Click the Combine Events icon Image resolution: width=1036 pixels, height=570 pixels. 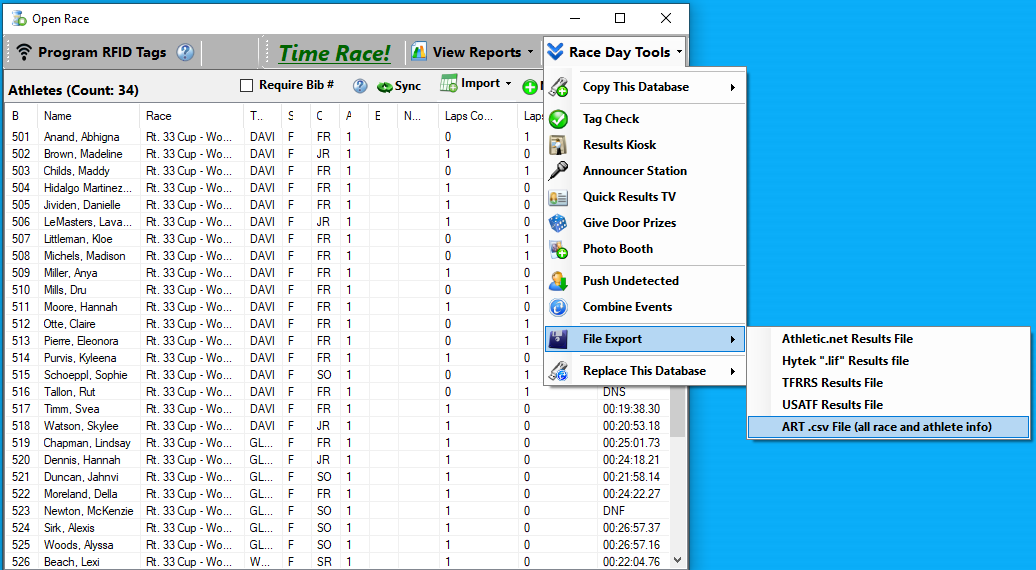click(x=558, y=307)
